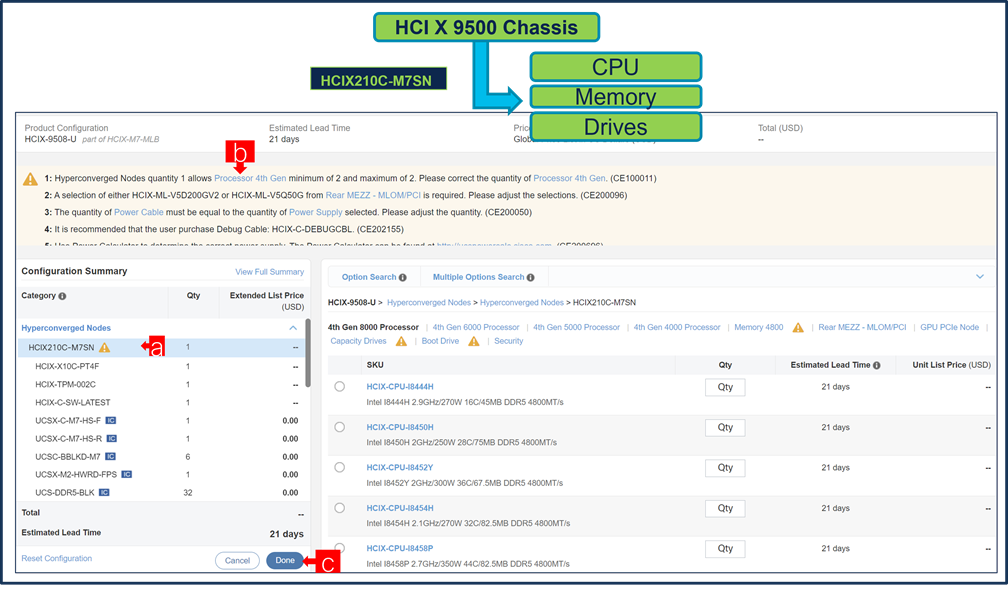The height and width of the screenshot is (592, 1008).
Task: Click the info icon beside Category header
Action: pos(62,296)
